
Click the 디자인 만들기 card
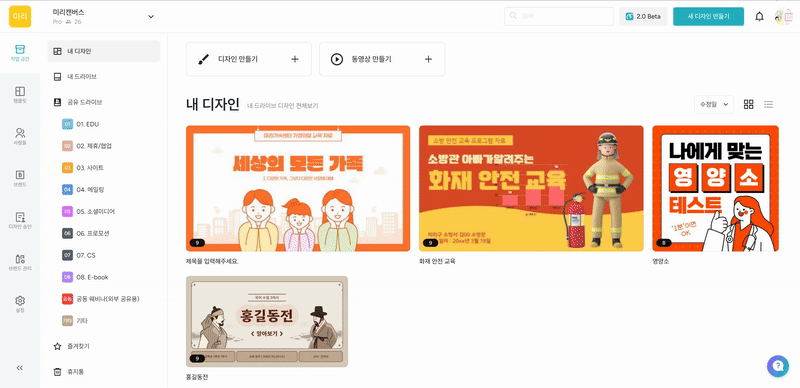coord(248,59)
